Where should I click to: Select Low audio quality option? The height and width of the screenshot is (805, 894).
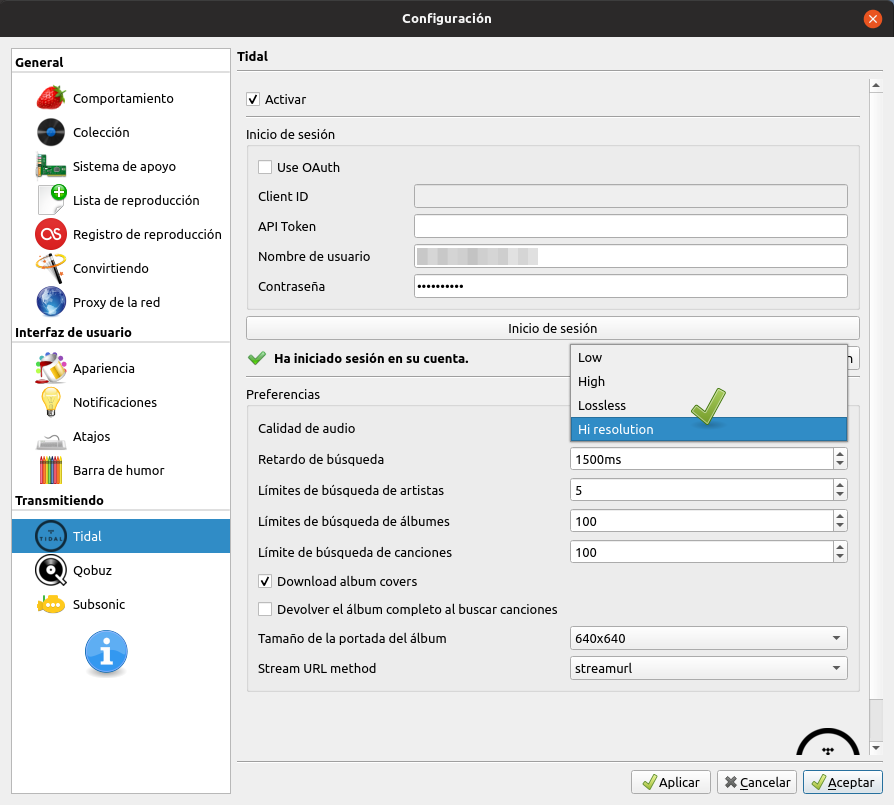709,357
